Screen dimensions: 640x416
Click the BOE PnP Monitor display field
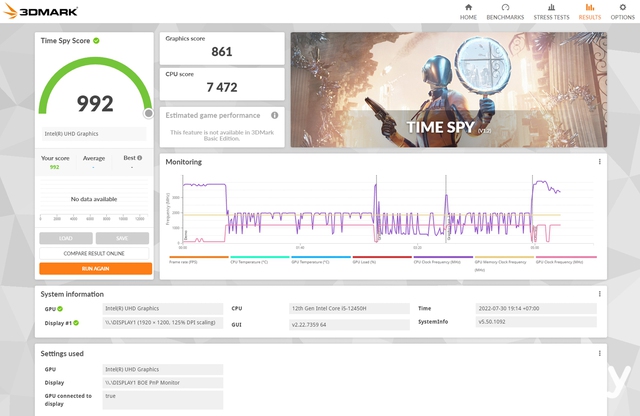pos(162,383)
